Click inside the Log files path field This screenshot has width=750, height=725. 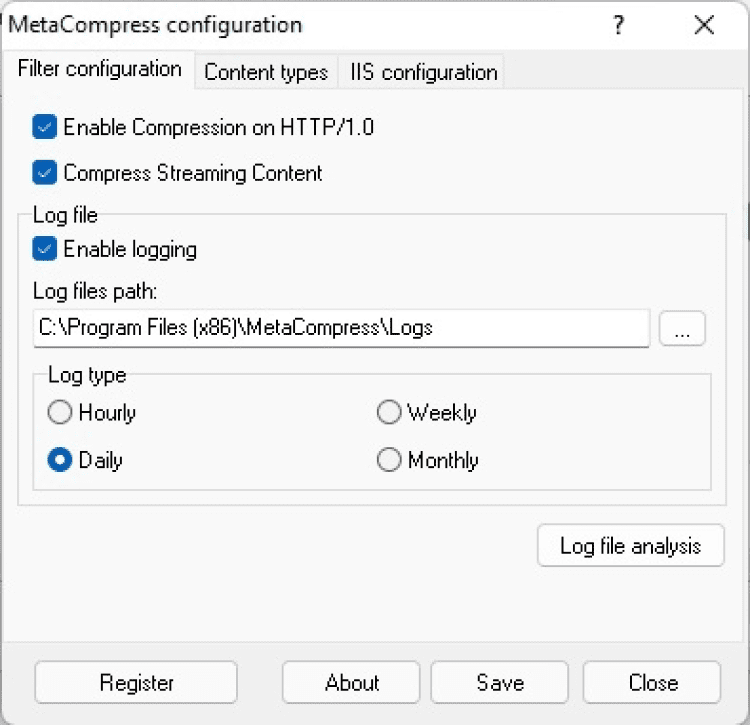(340, 328)
